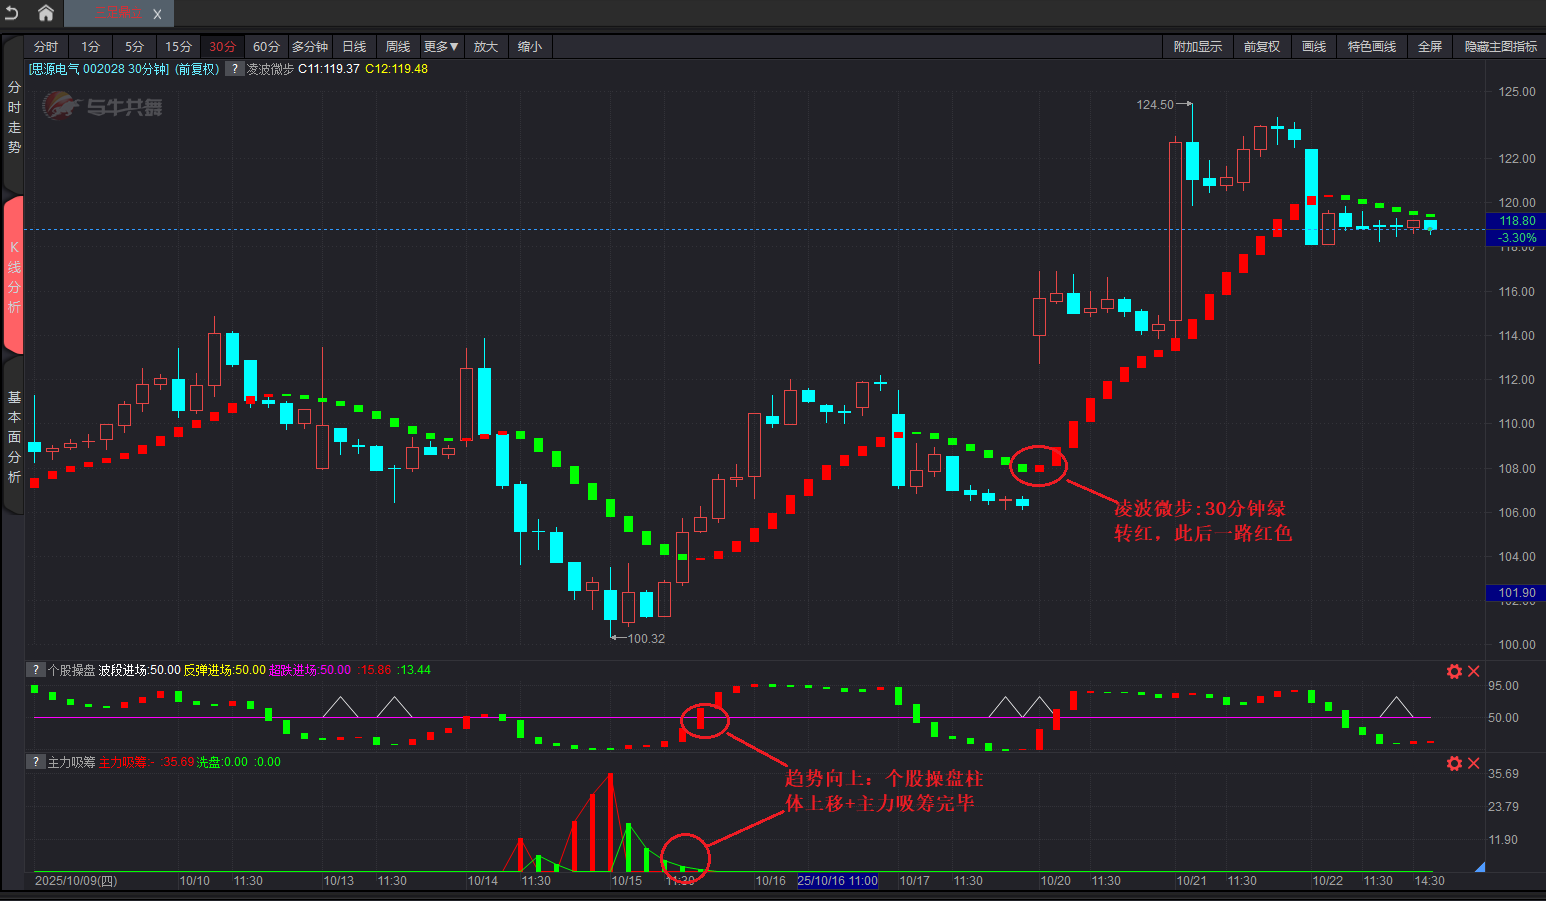This screenshot has width=1546, height=901.
Task: Toggle 前复权 price adjustment
Action: tap(1261, 47)
